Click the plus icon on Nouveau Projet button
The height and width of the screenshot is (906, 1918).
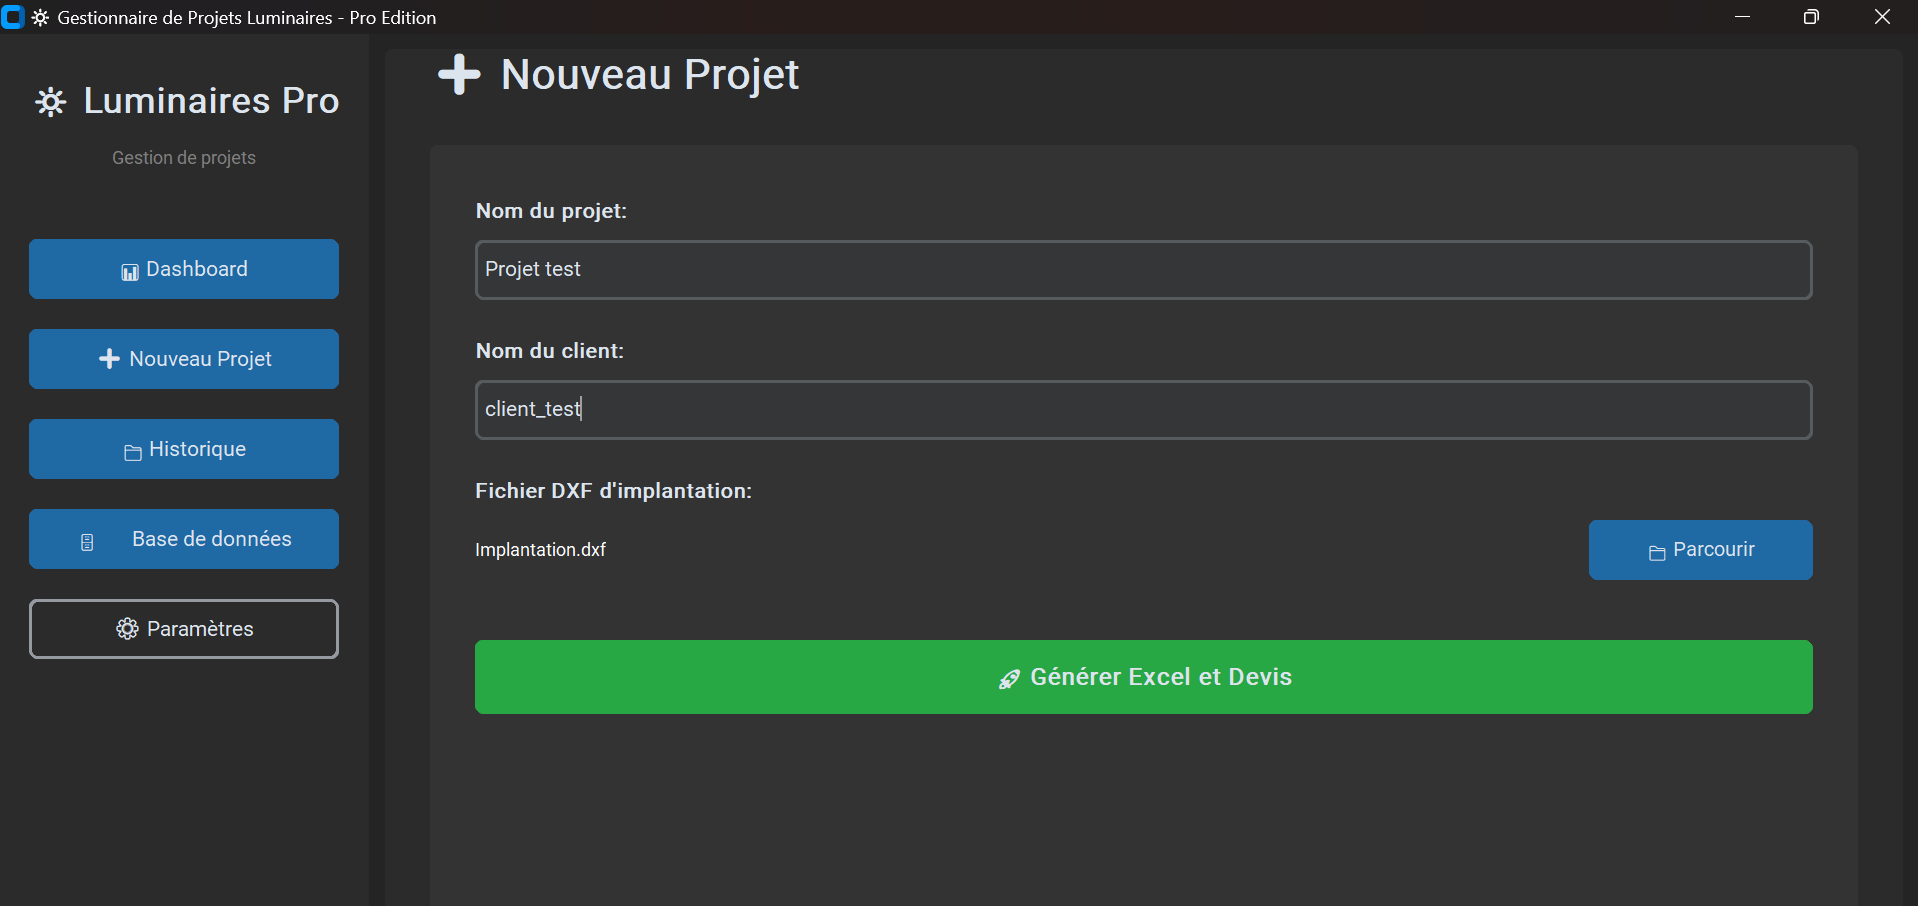pyautogui.click(x=107, y=358)
